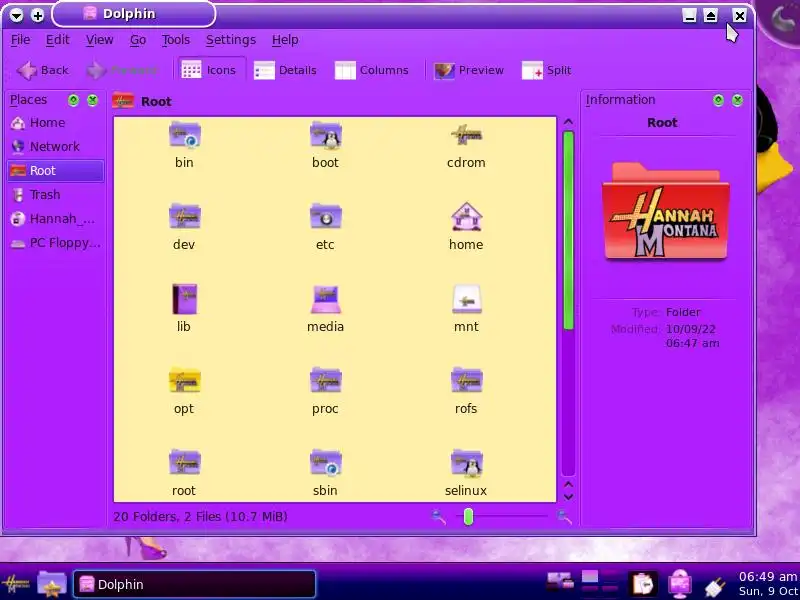The height and width of the screenshot is (600, 800).
Task: Close the Places panel
Action: [92, 100]
